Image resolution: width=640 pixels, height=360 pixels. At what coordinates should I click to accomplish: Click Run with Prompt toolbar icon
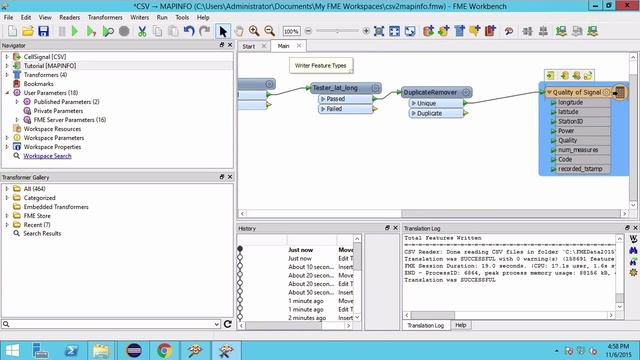point(91,31)
